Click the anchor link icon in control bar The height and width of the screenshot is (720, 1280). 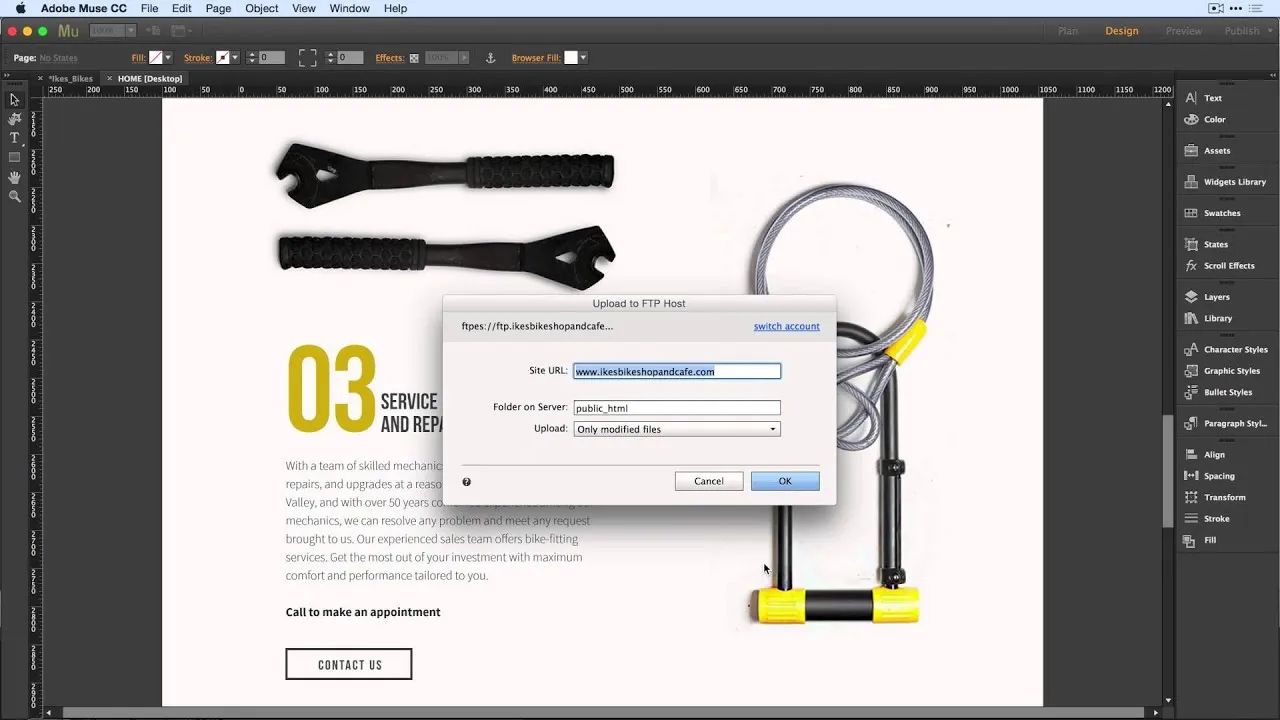490,58
